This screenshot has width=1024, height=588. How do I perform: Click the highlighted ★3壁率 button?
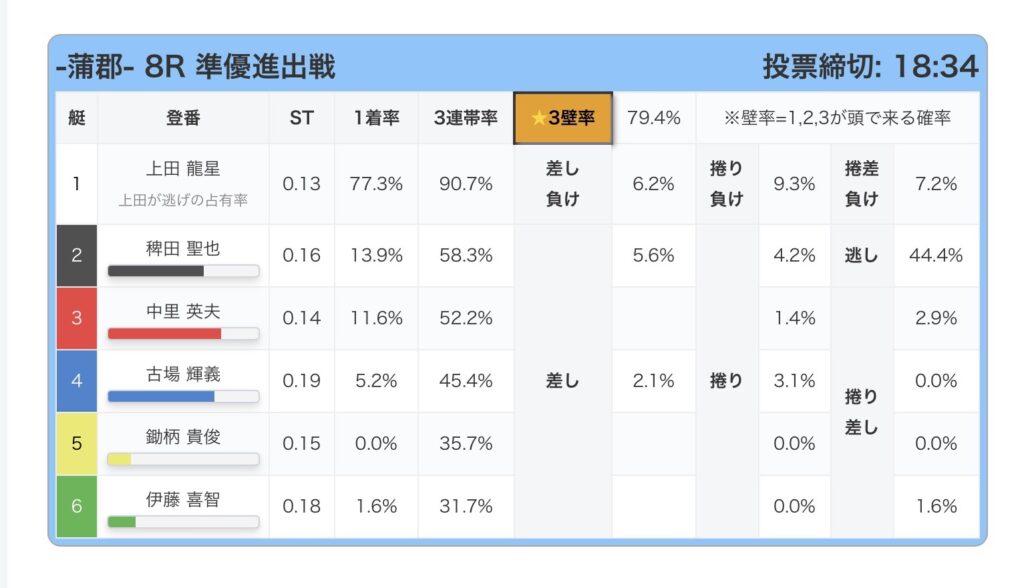563,118
